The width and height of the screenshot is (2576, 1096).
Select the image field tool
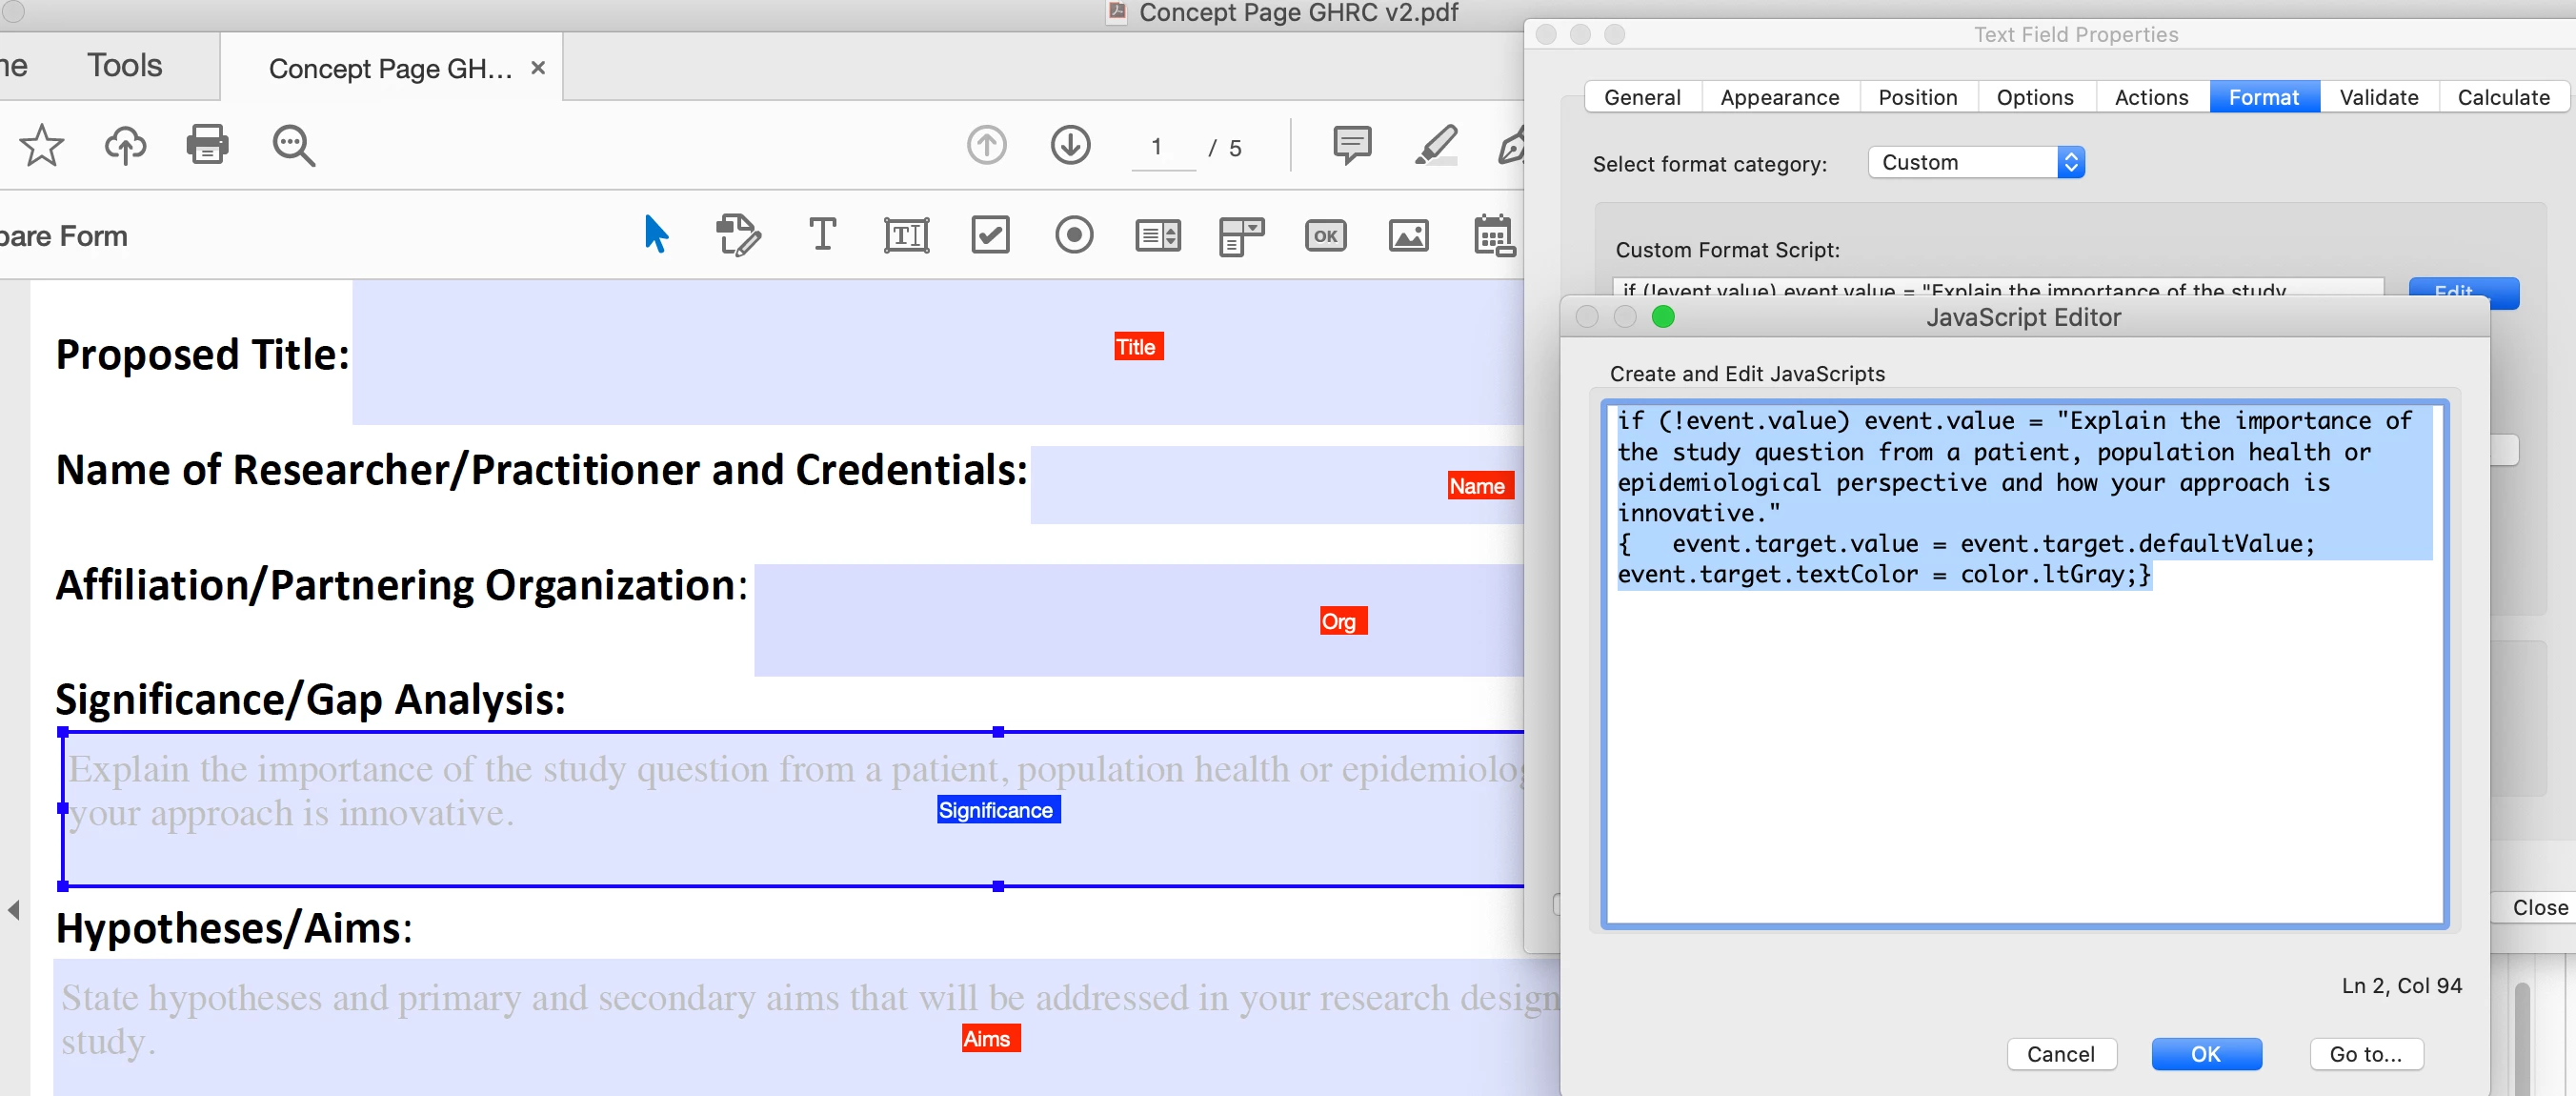[x=1408, y=236]
